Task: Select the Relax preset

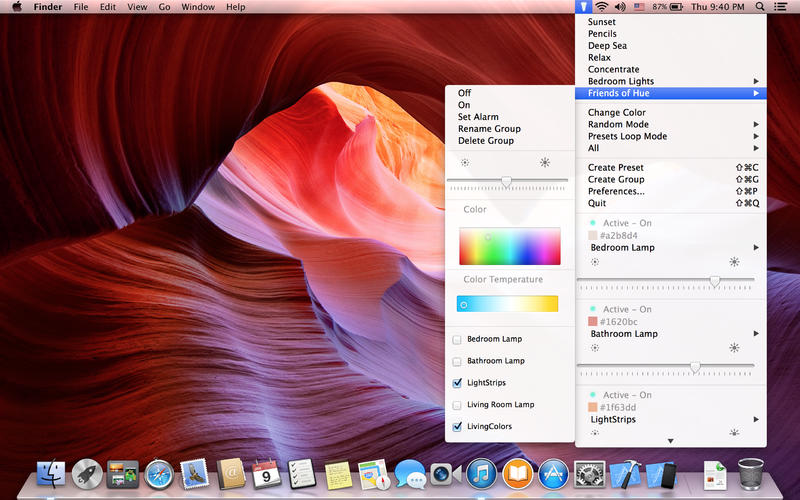Action: (x=670, y=57)
